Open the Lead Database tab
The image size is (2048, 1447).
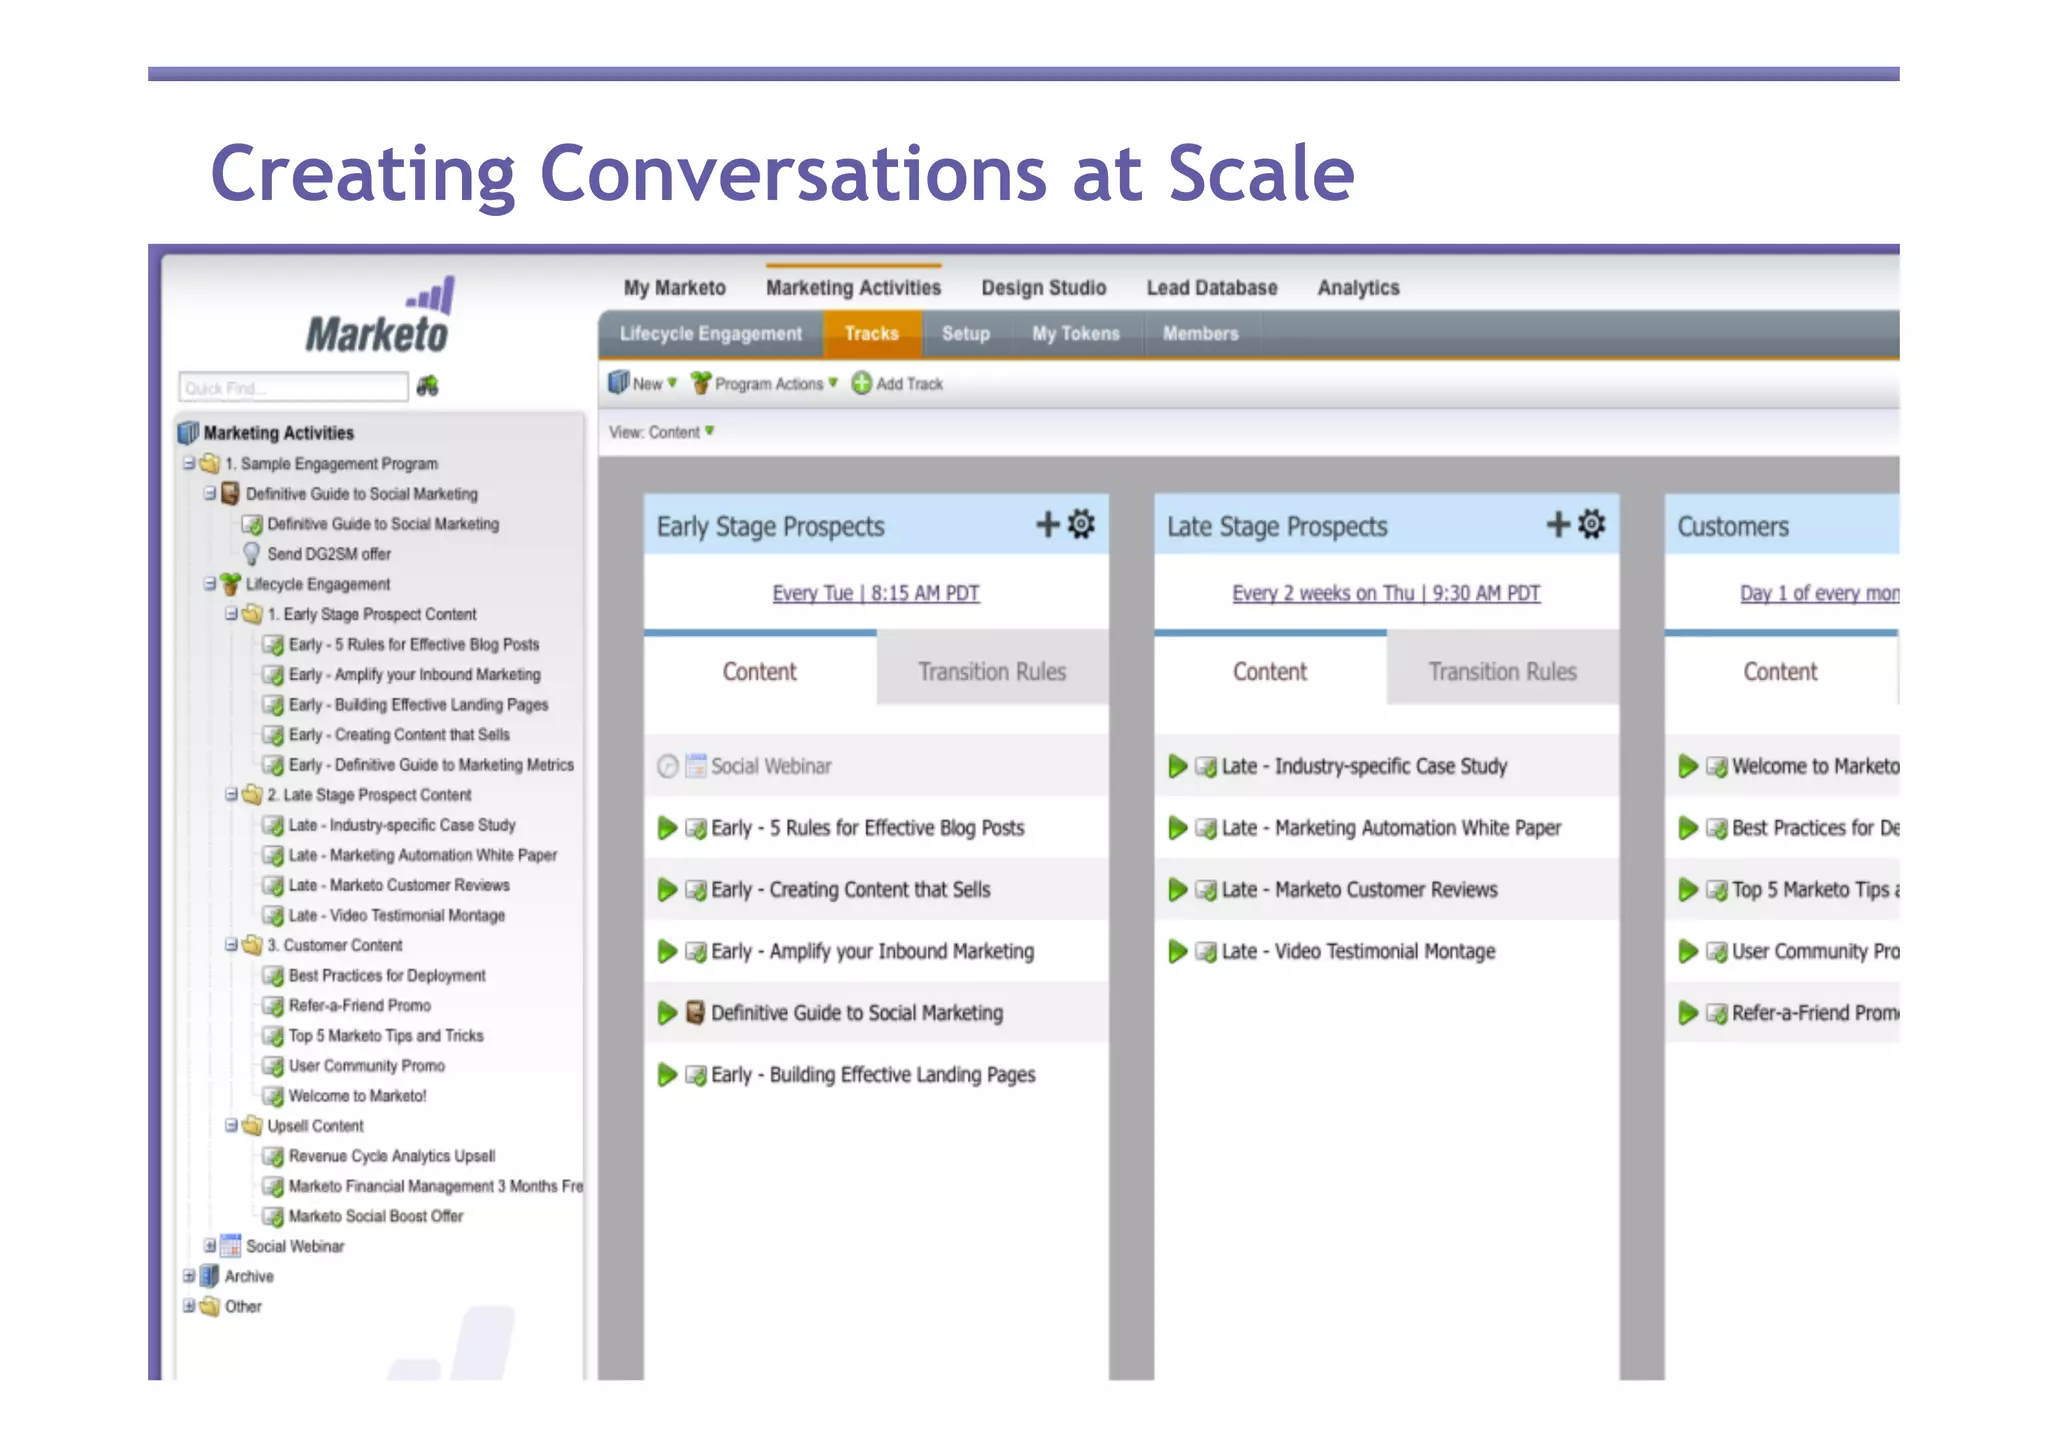click(1212, 288)
